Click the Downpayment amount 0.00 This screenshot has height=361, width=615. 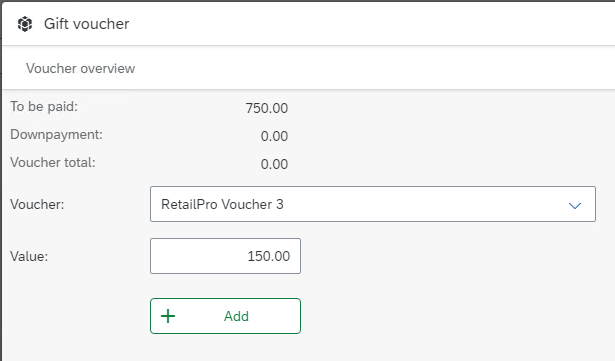[274, 136]
